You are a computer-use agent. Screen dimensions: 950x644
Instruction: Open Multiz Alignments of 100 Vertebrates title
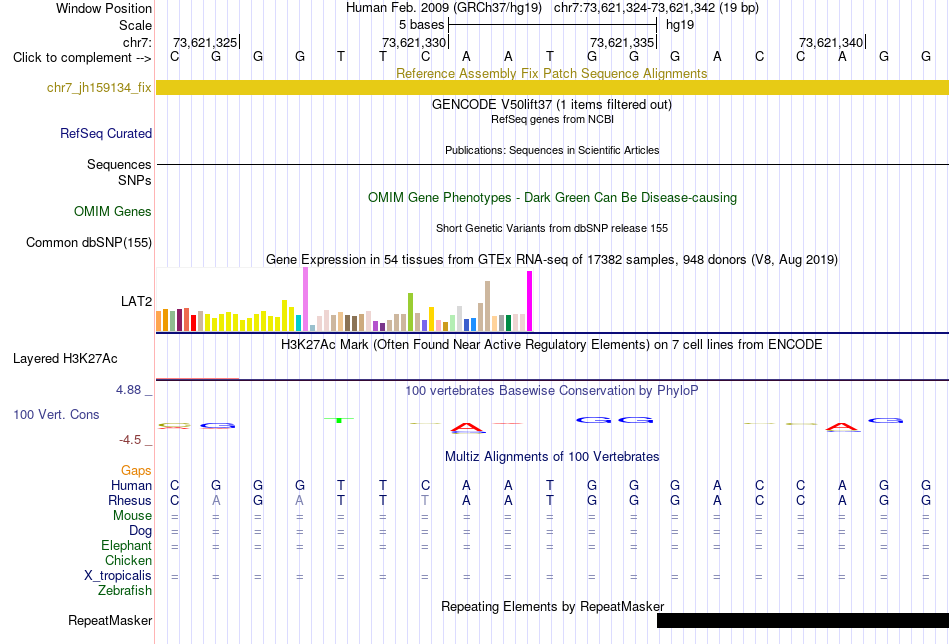click(552, 457)
